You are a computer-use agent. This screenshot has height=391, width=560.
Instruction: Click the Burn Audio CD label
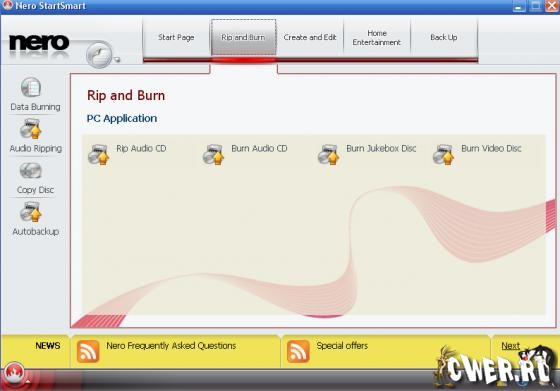pyautogui.click(x=259, y=148)
